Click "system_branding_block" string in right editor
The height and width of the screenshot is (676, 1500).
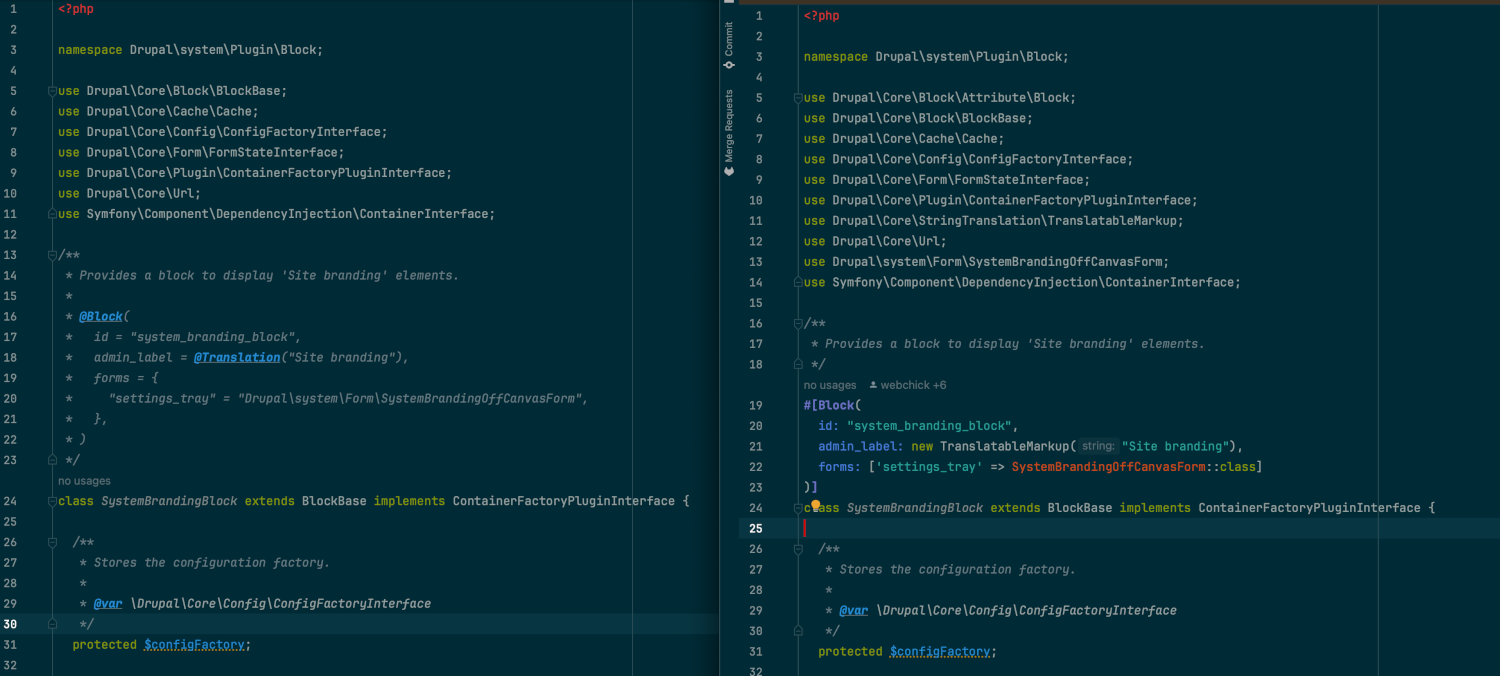click(x=929, y=426)
